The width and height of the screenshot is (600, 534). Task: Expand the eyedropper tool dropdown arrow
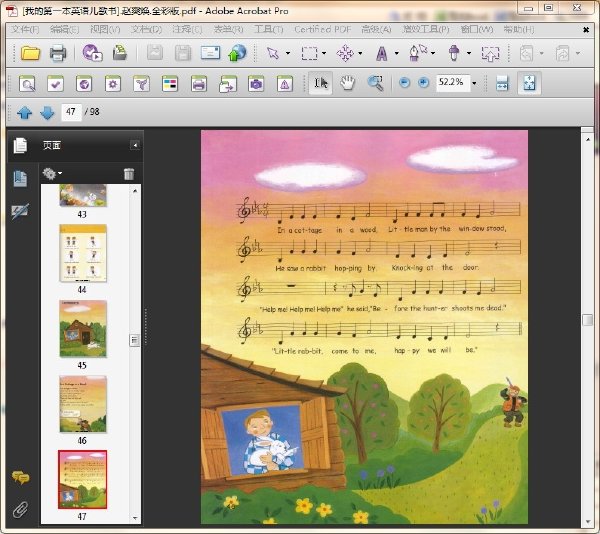tap(469, 53)
